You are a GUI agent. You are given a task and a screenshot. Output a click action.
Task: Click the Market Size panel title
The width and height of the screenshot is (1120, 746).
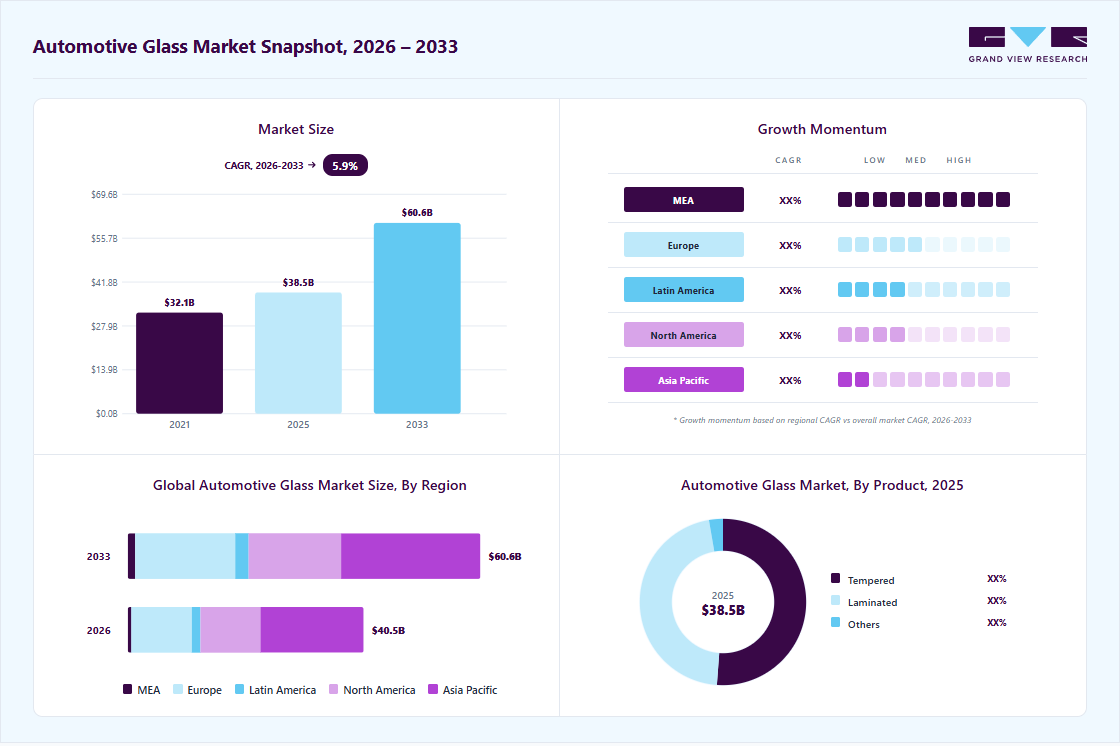pyautogui.click(x=296, y=129)
